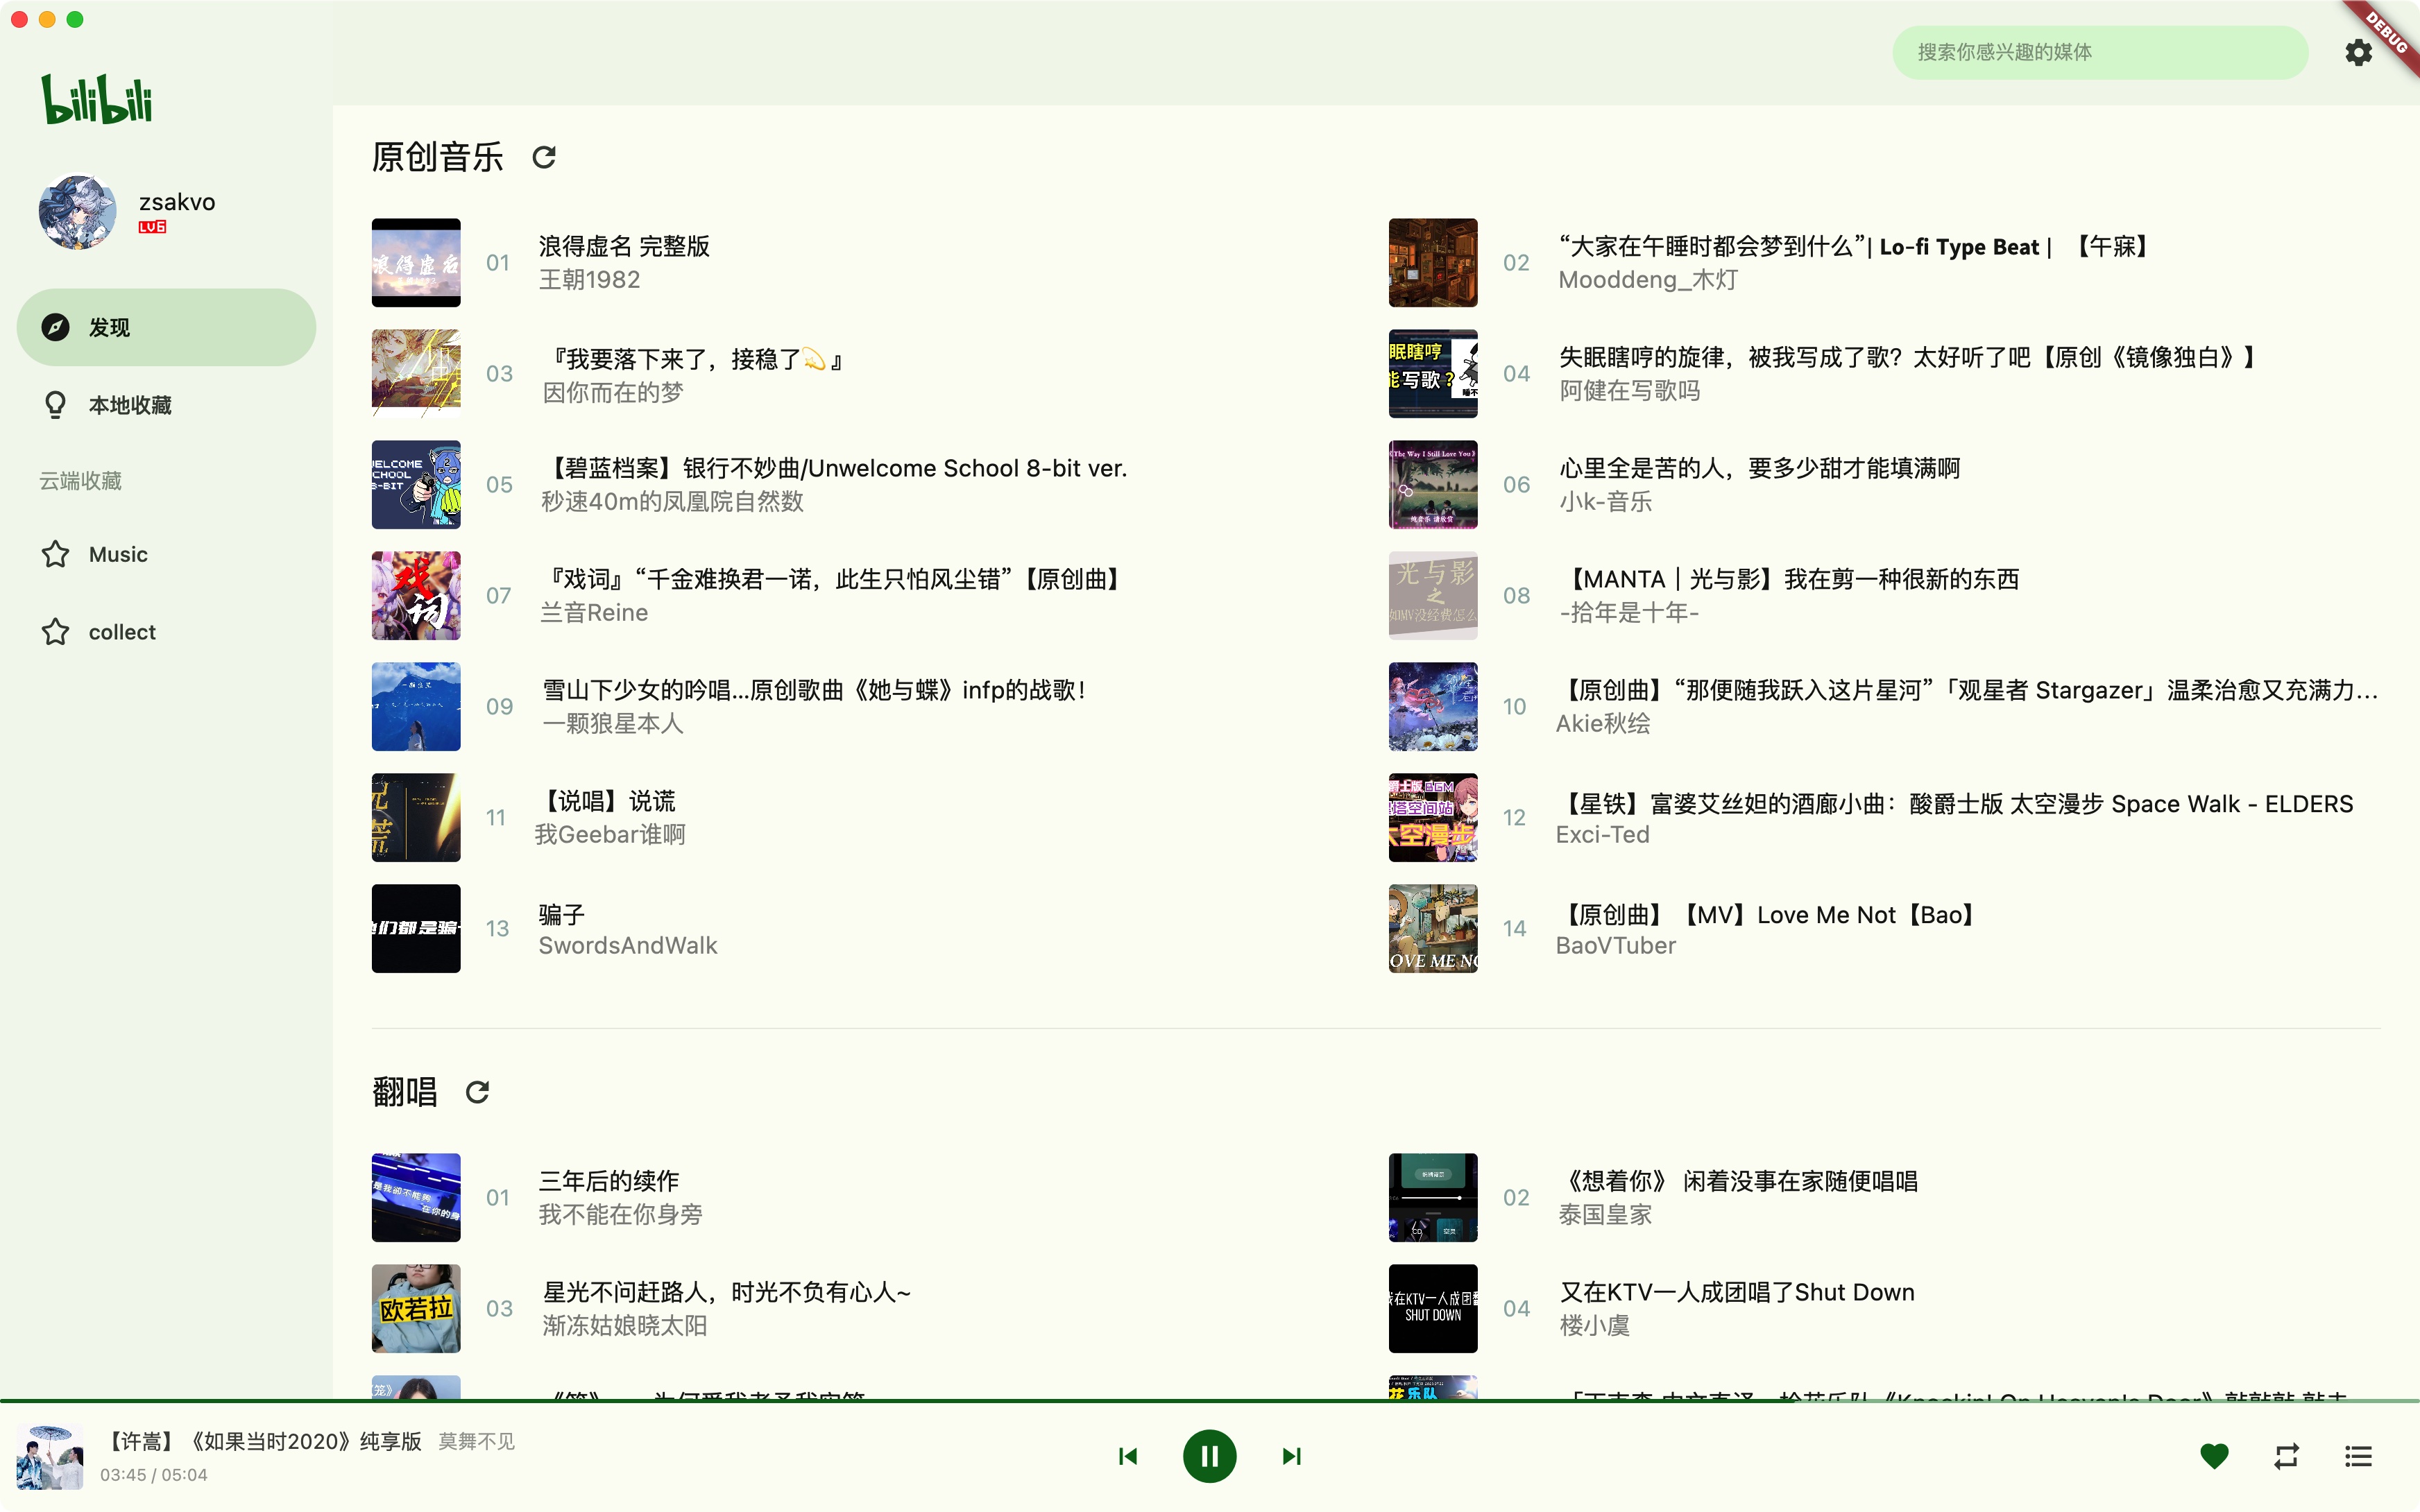Open the playlist queue icon
This screenshot has height=1512, width=2420.
coord(2358,1456)
